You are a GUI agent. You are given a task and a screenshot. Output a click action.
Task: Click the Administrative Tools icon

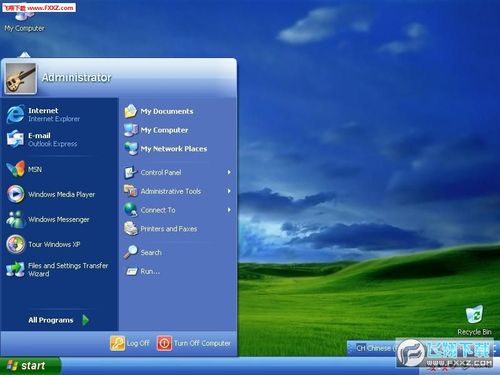pyautogui.click(x=131, y=191)
